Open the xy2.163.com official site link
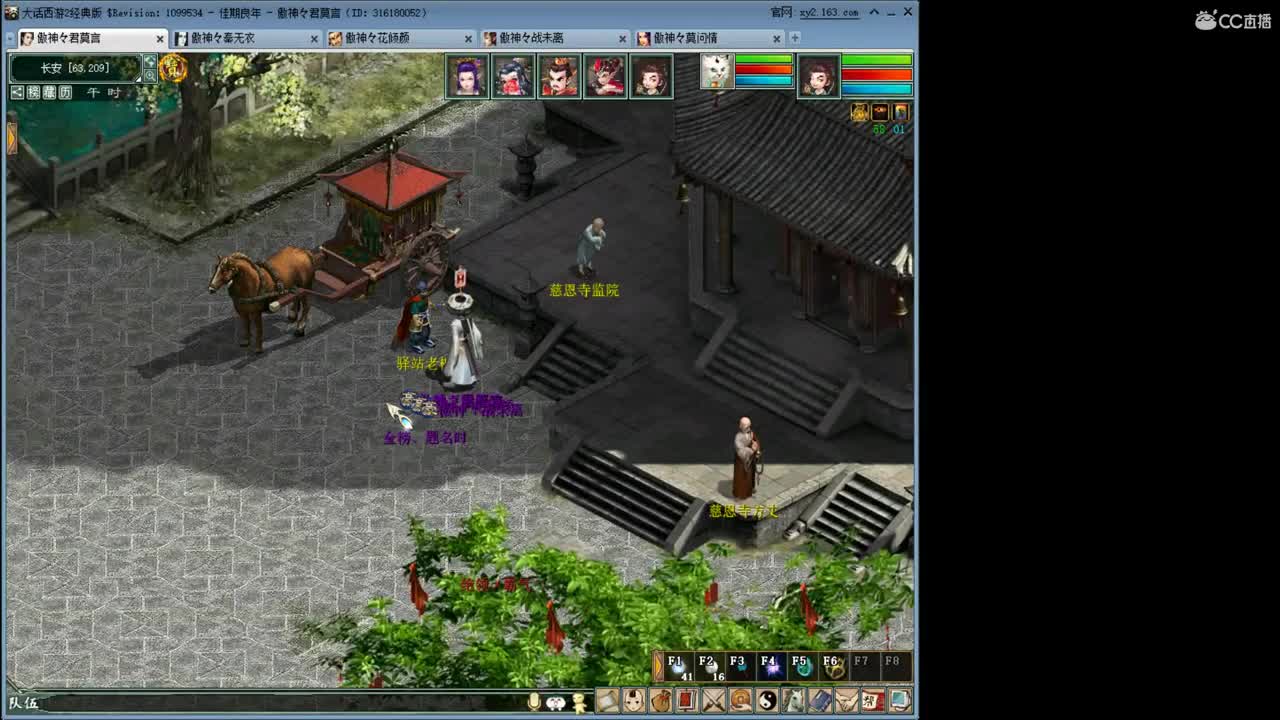This screenshot has width=1280, height=720. click(x=828, y=12)
